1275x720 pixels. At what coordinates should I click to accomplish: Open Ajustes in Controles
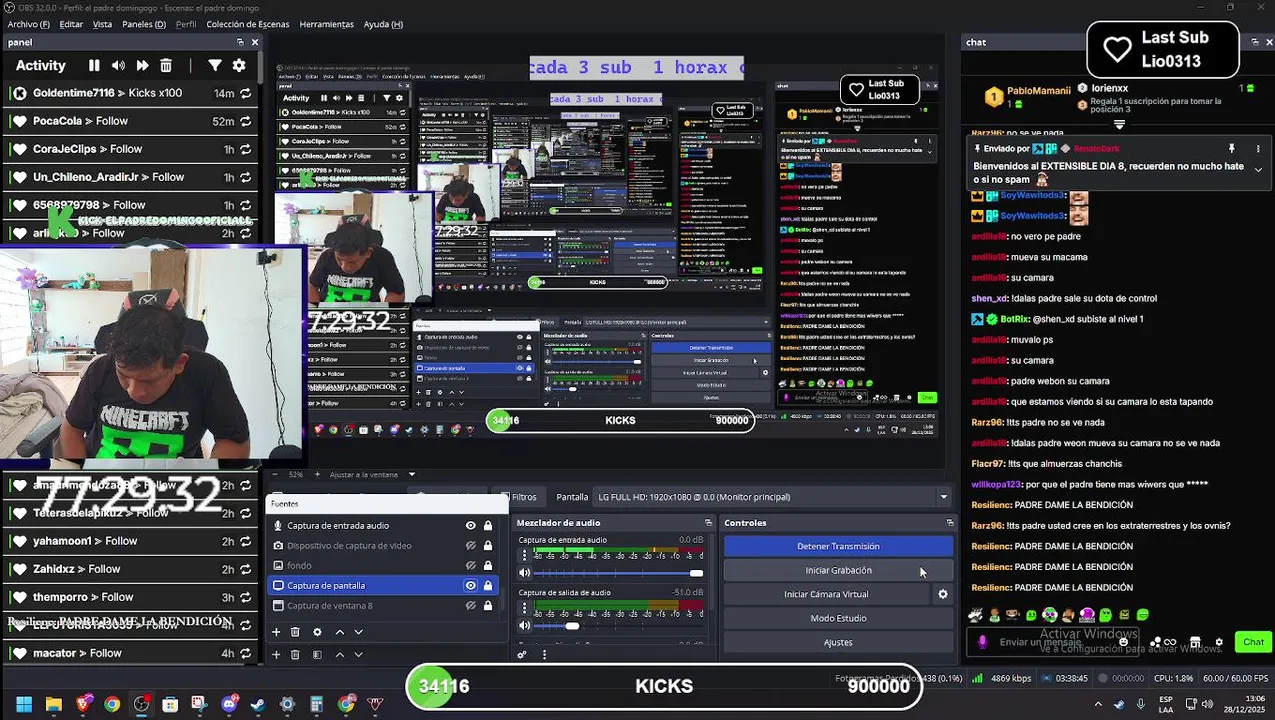click(x=838, y=642)
